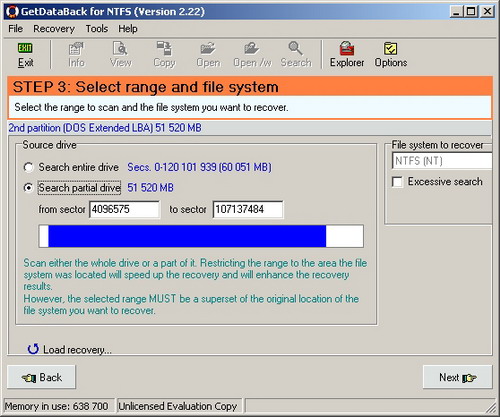Screen dimensions: 500x417
Task: Open the Options toolbar icon
Action: [391, 55]
